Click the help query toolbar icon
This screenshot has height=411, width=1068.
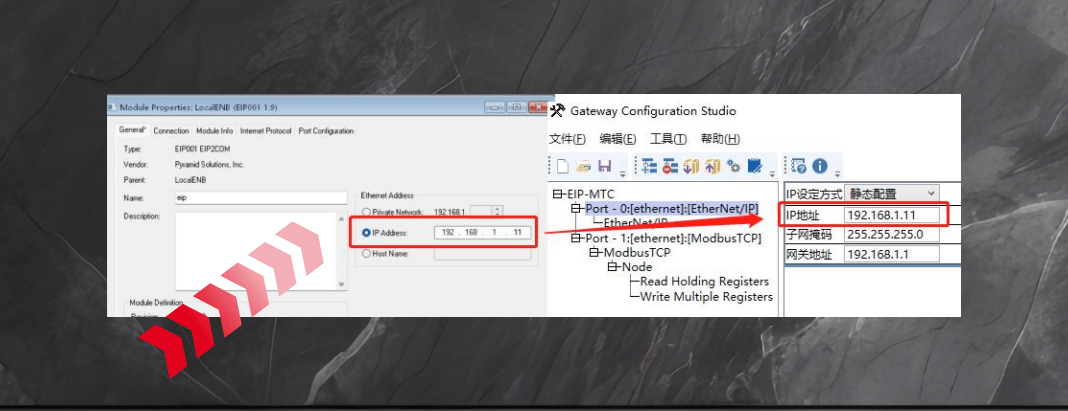800,166
